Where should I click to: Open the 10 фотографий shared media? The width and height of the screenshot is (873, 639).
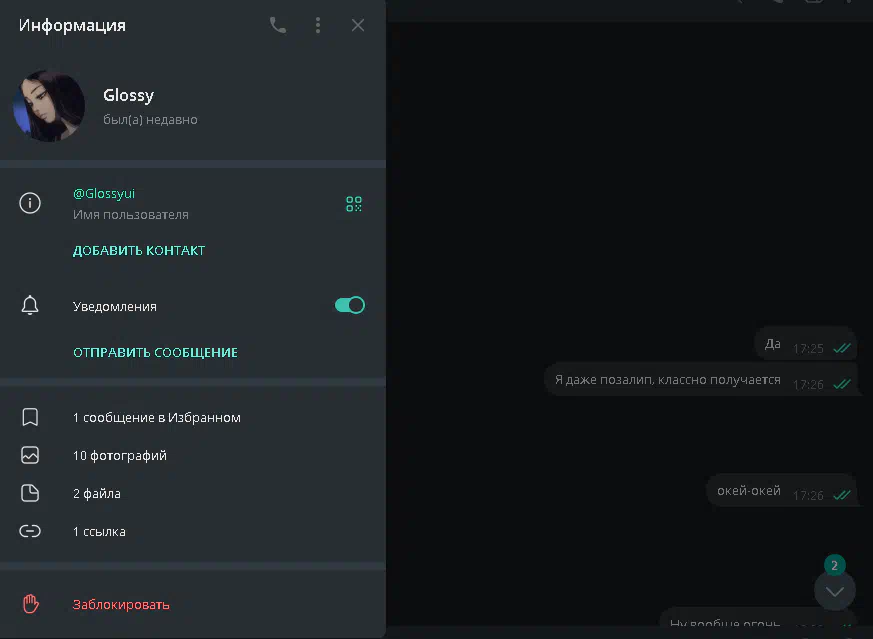[120, 455]
